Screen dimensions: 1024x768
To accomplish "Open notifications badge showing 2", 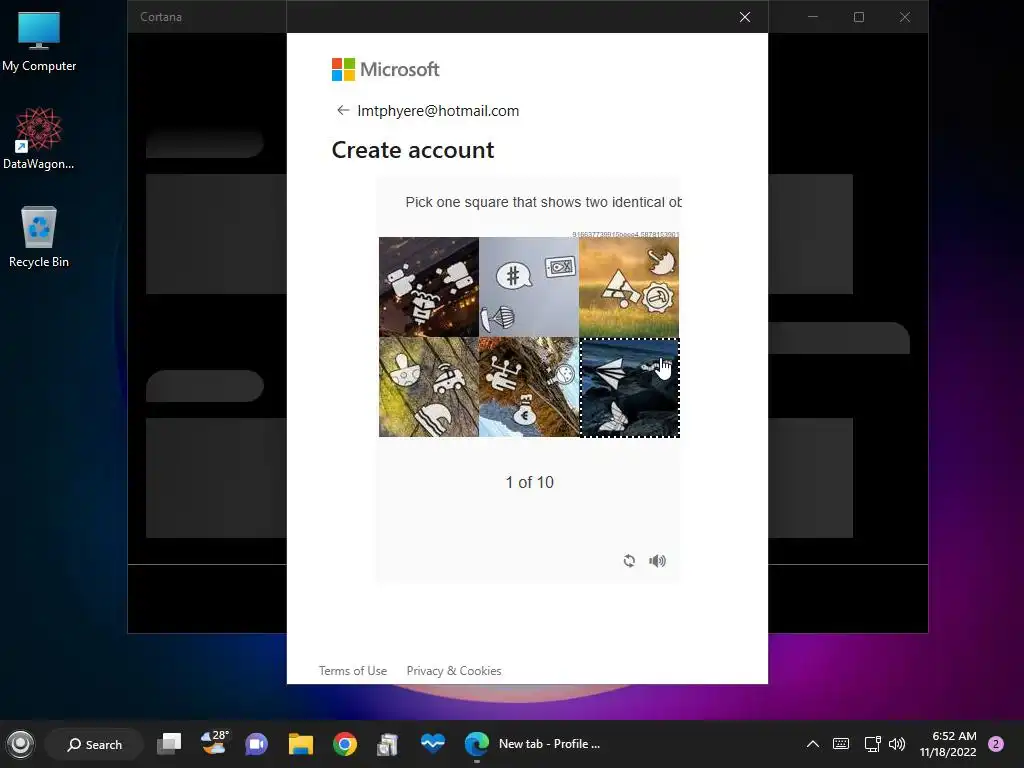I will coord(996,744).
